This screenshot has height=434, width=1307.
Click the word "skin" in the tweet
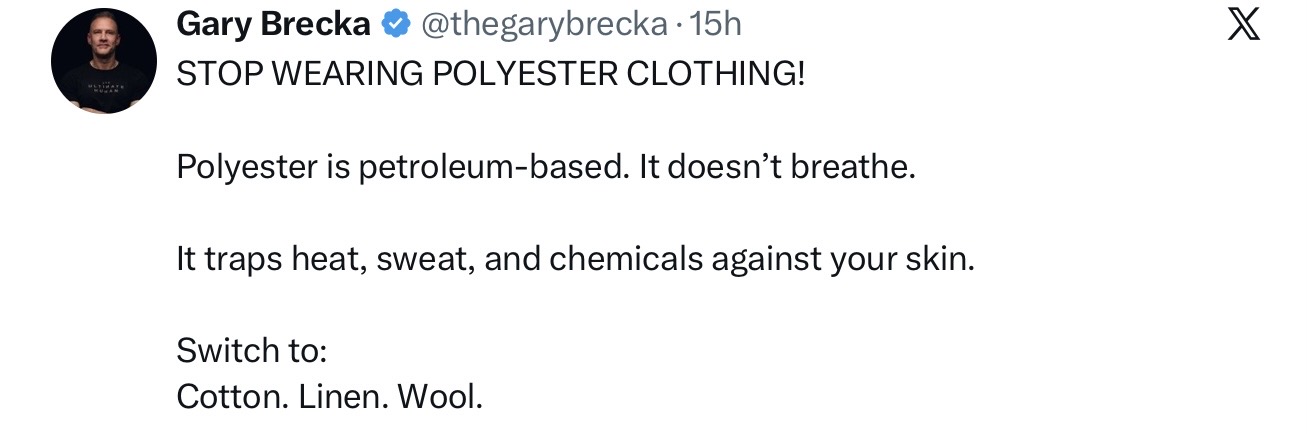click(x=942, y=259)
